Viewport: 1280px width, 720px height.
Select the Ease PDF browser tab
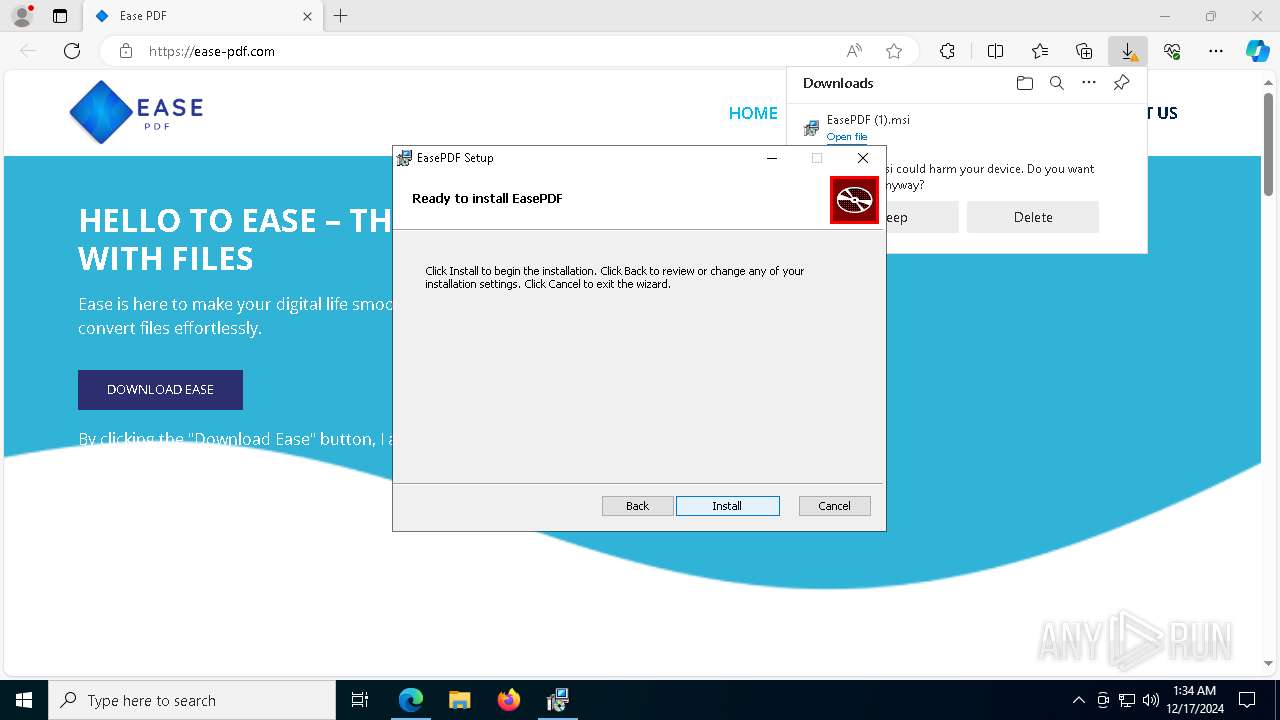point(203,16)
